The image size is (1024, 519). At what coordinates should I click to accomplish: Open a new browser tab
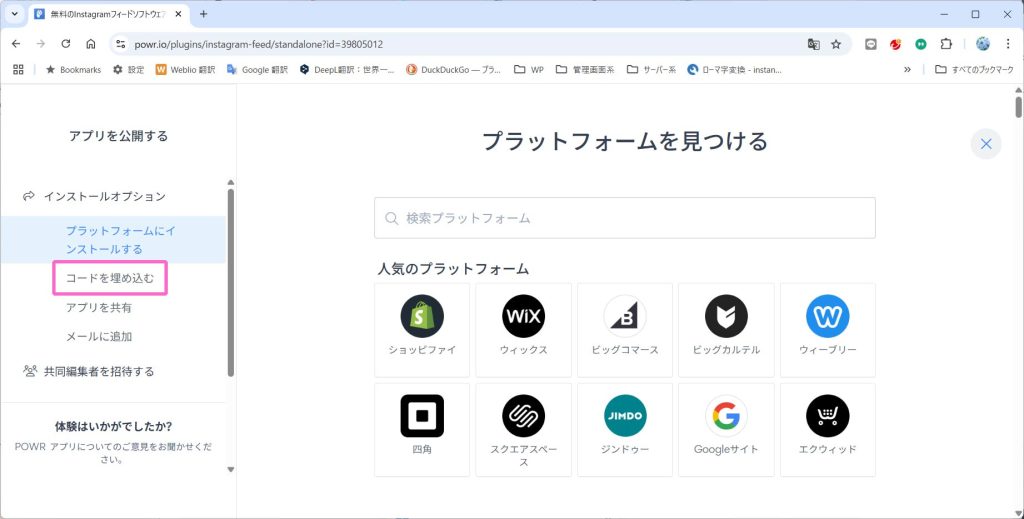[203, 14]
